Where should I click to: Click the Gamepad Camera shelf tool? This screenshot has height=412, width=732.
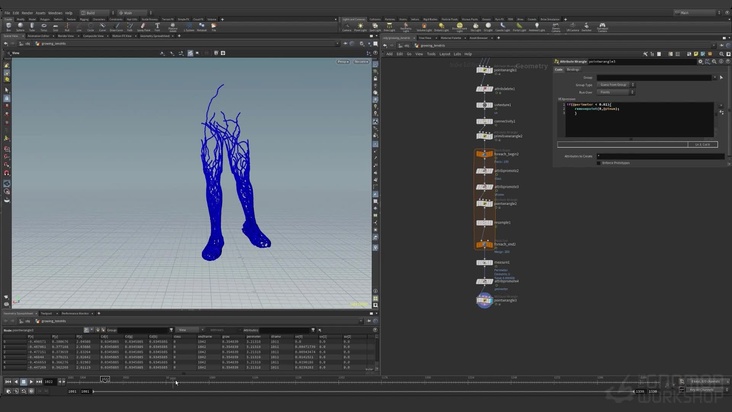point(602,27)
